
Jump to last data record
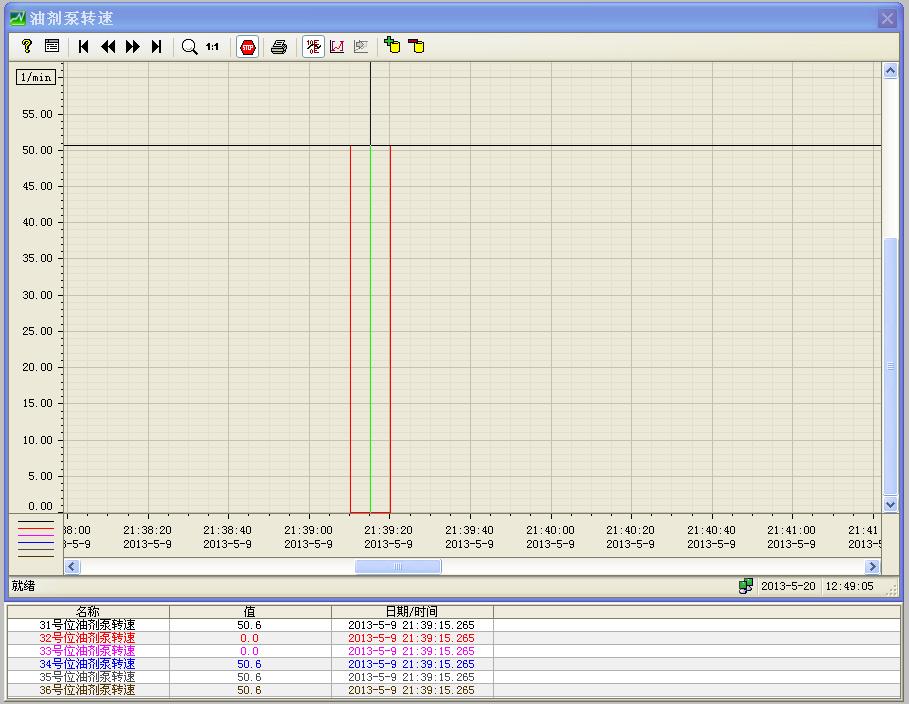click(x=157, y=46)
